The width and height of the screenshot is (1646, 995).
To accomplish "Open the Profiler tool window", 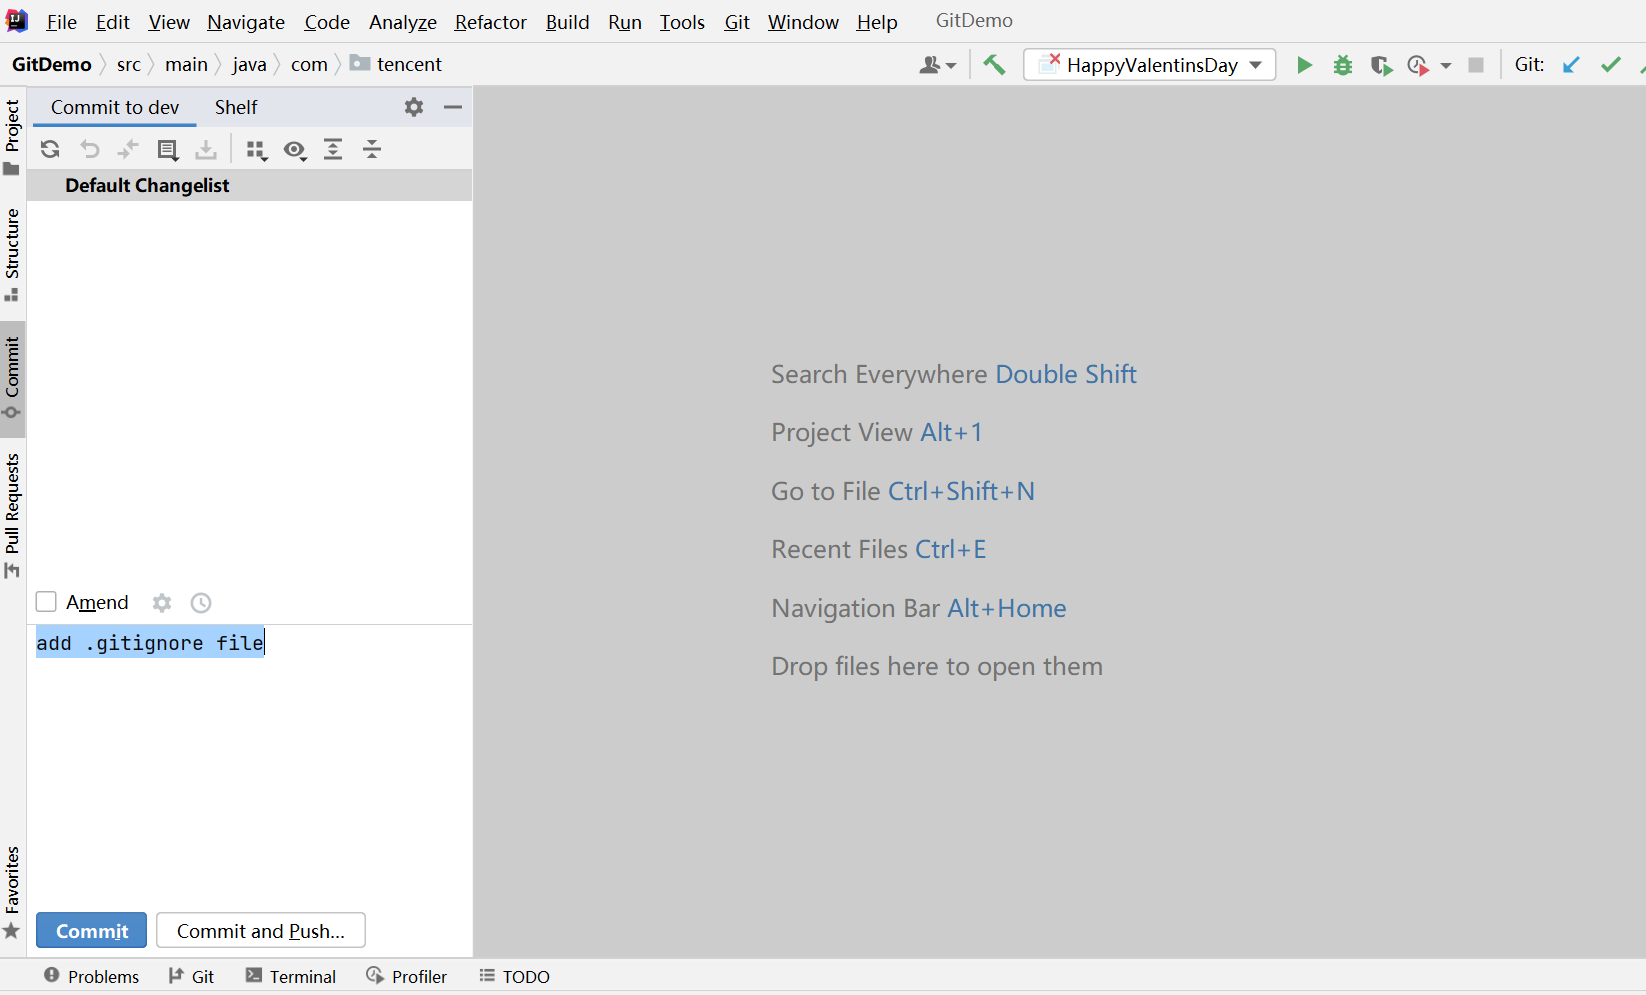I will (406, 976).
